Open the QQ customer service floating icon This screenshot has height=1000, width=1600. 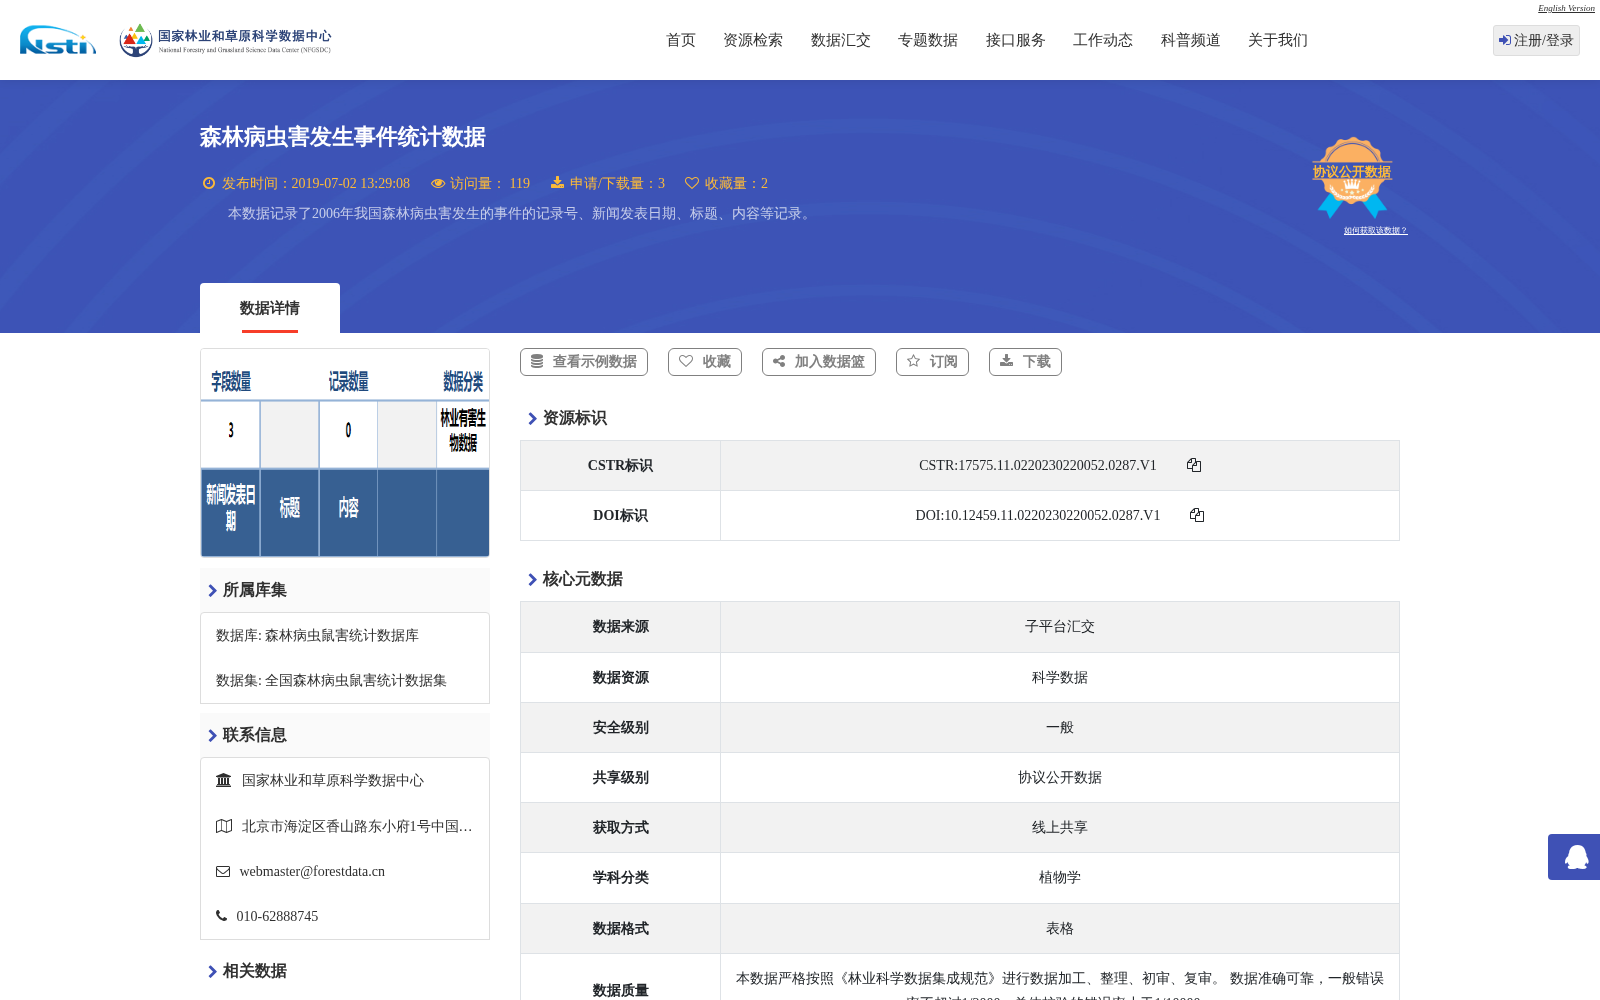(1576, 857)
